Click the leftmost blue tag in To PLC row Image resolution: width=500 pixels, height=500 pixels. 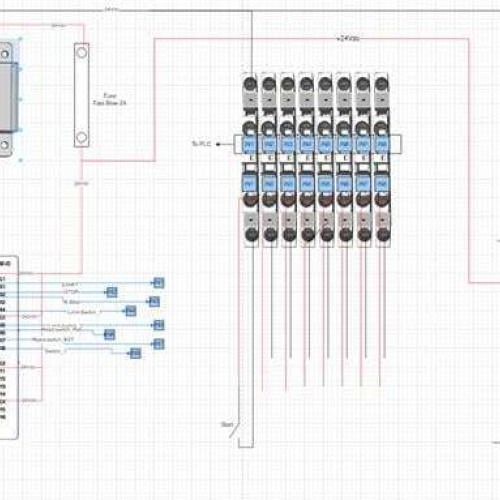[249, 144]
